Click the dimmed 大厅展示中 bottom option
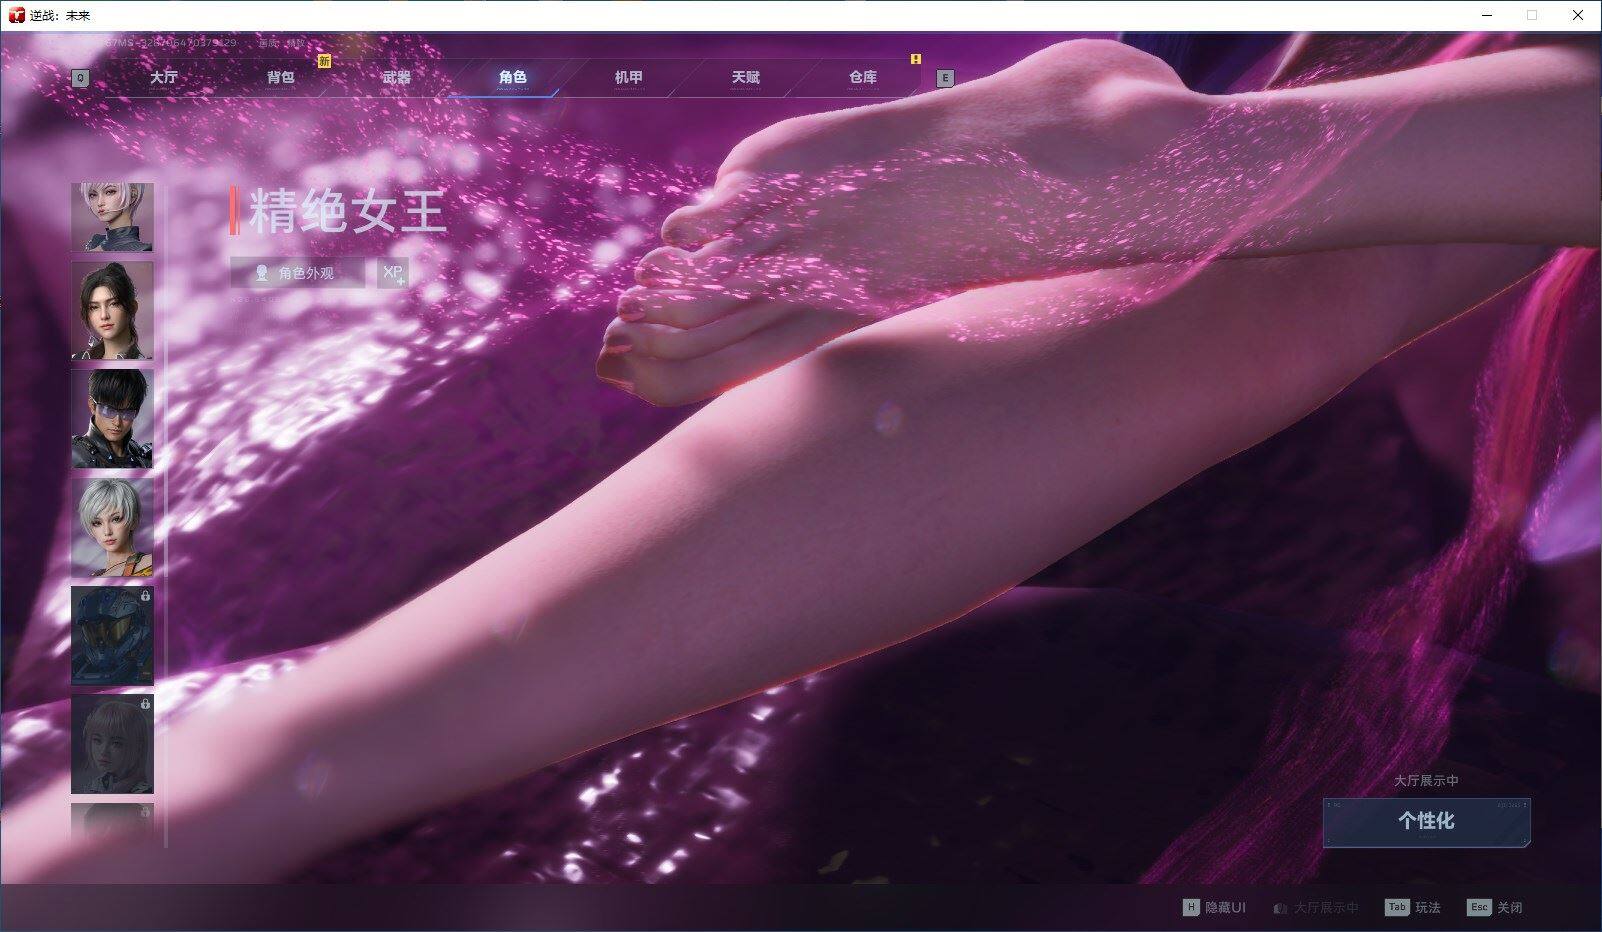 click(1316, 908)
